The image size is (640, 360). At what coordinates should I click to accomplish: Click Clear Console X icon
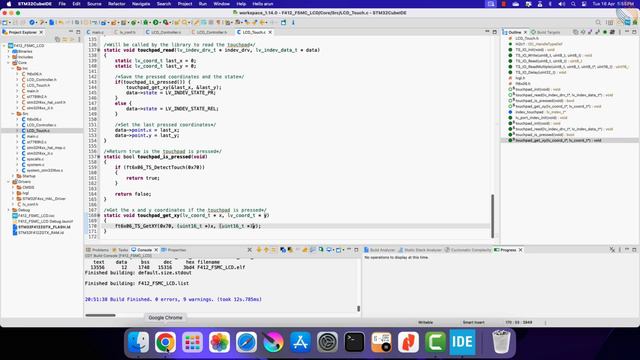pos(249,250)
